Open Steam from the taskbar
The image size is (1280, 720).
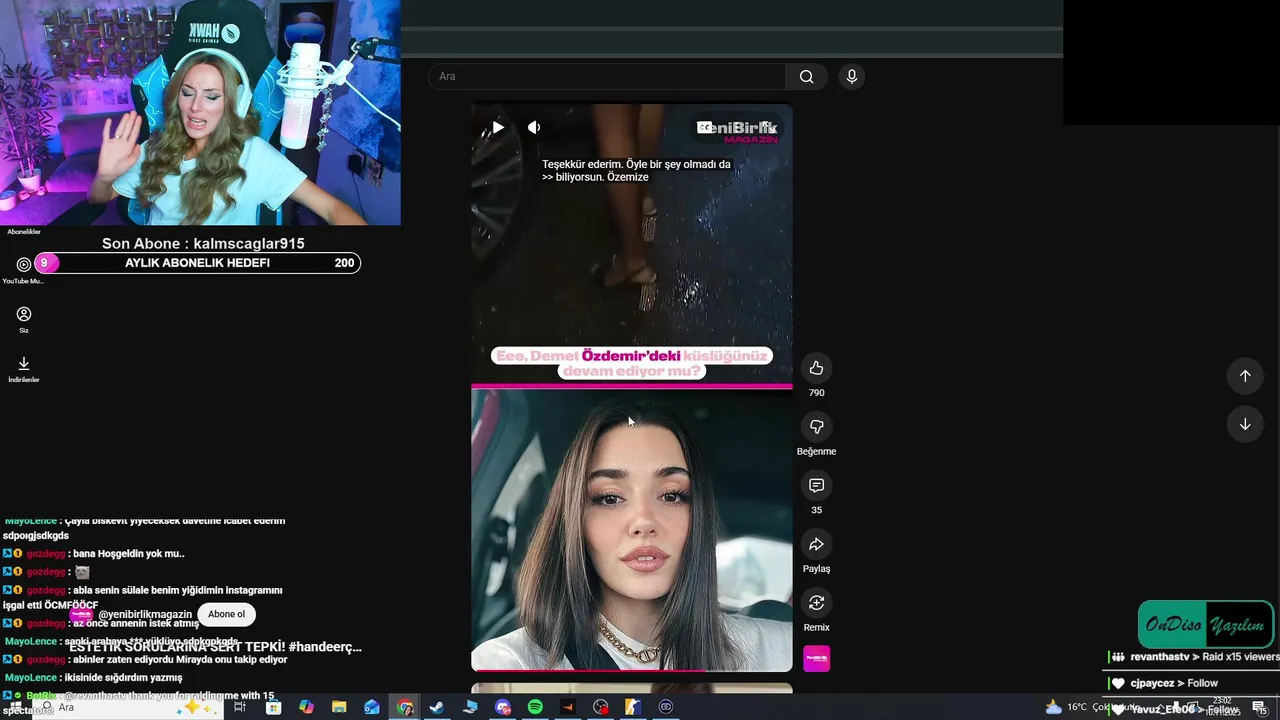(437, 707)
